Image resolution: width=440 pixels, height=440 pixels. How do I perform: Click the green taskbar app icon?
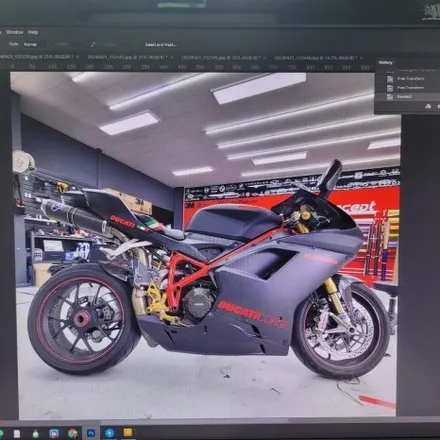pyautogui.click(x=35, y=434)
